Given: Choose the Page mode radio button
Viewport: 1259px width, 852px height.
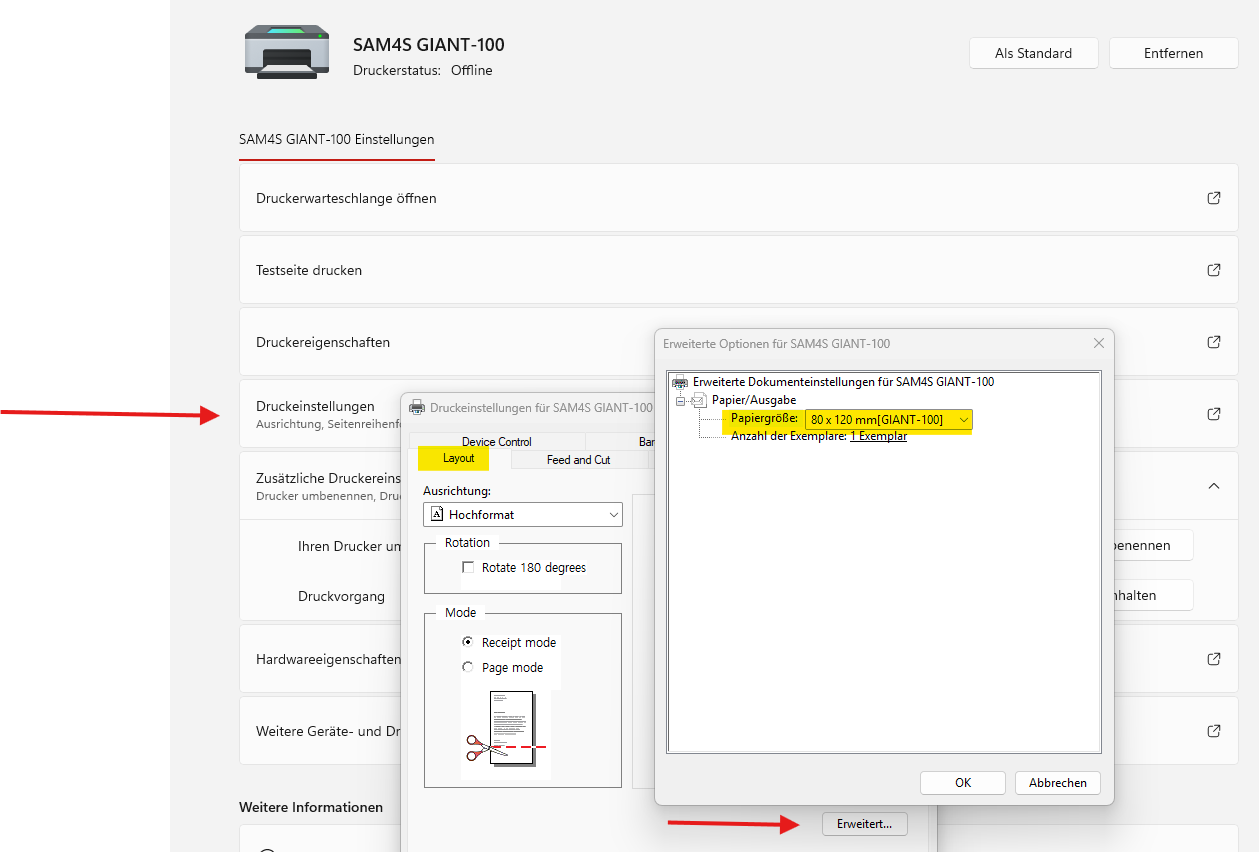Looking at the screenshot, I should pyautogui.click(x=468, y=667).
